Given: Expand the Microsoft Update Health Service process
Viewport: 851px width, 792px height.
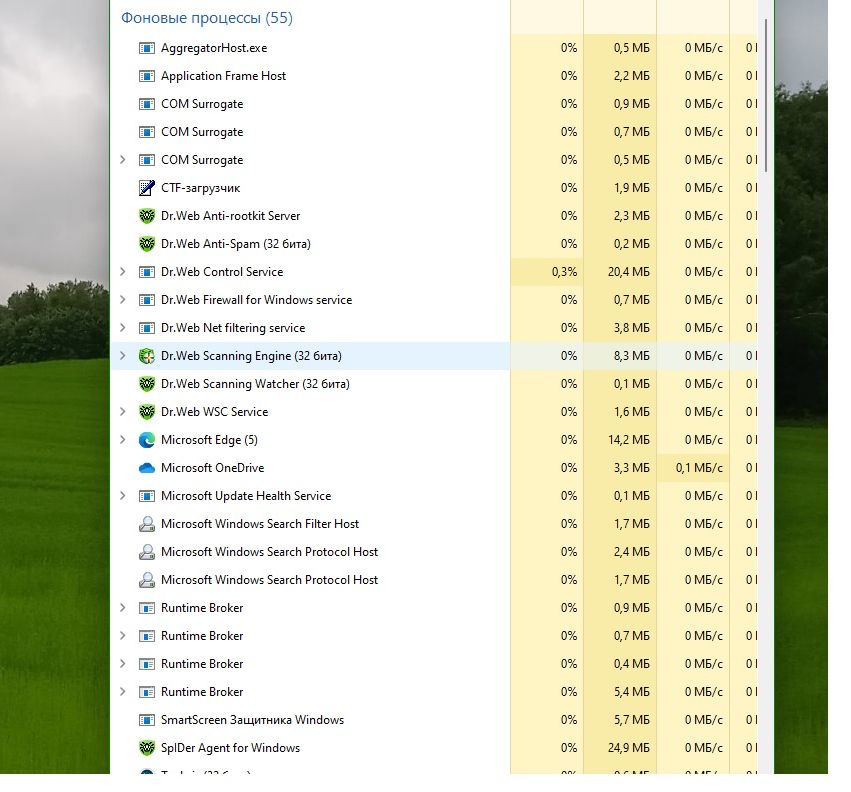Looking at the screenshot, I should [123, 496].
